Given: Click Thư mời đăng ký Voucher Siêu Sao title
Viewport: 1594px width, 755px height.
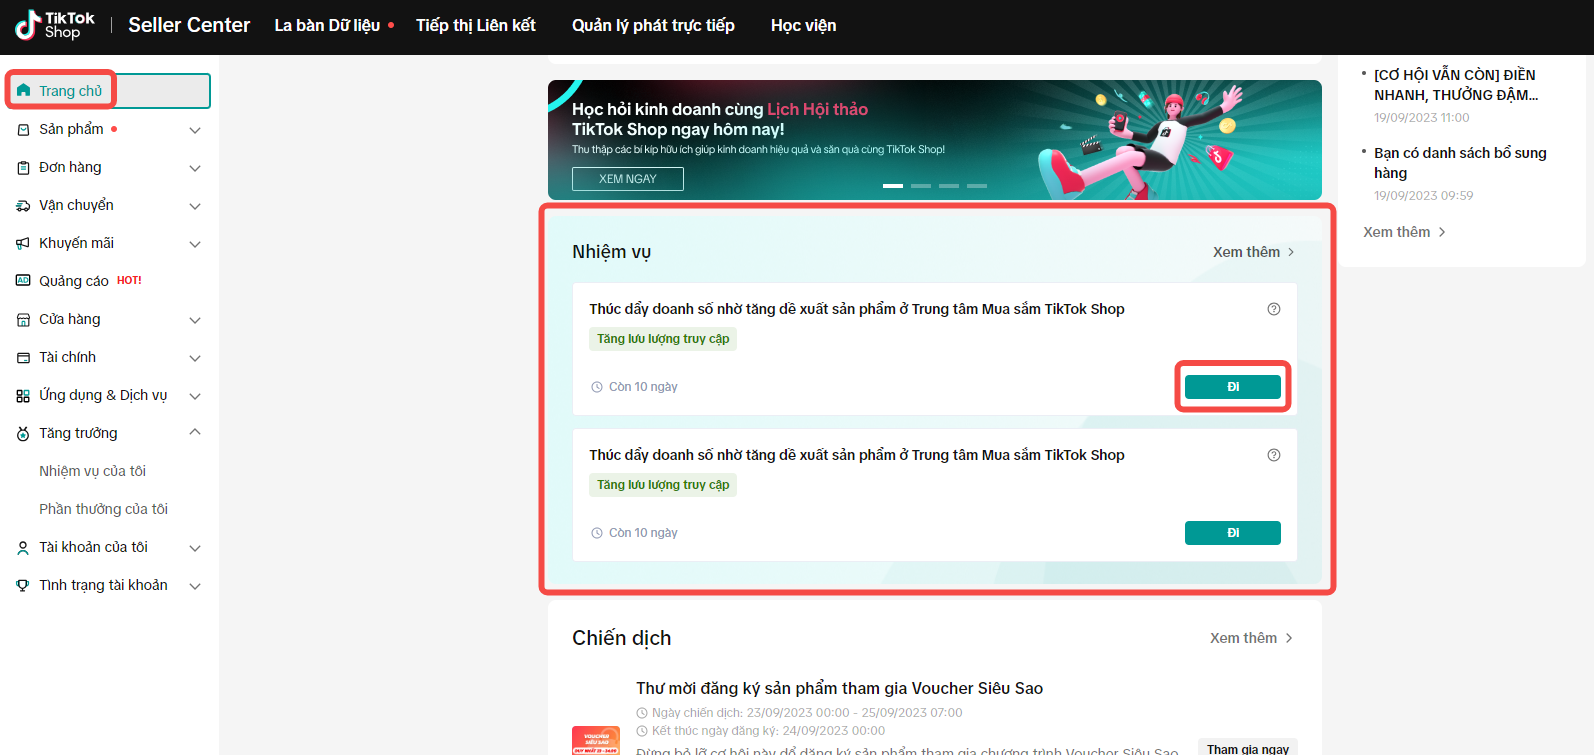Looking at the screenshot, I should click(x=839, y=688).
